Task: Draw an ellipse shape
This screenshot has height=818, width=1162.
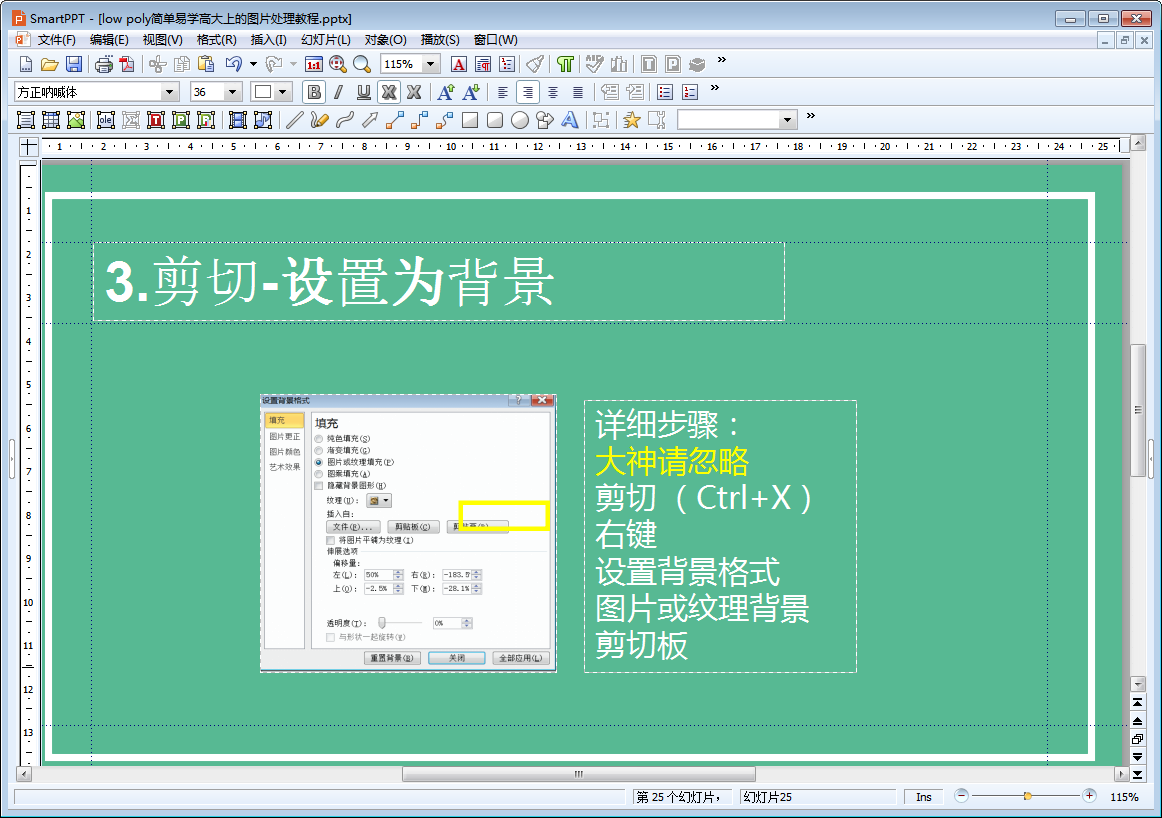Action: (520, 119)
